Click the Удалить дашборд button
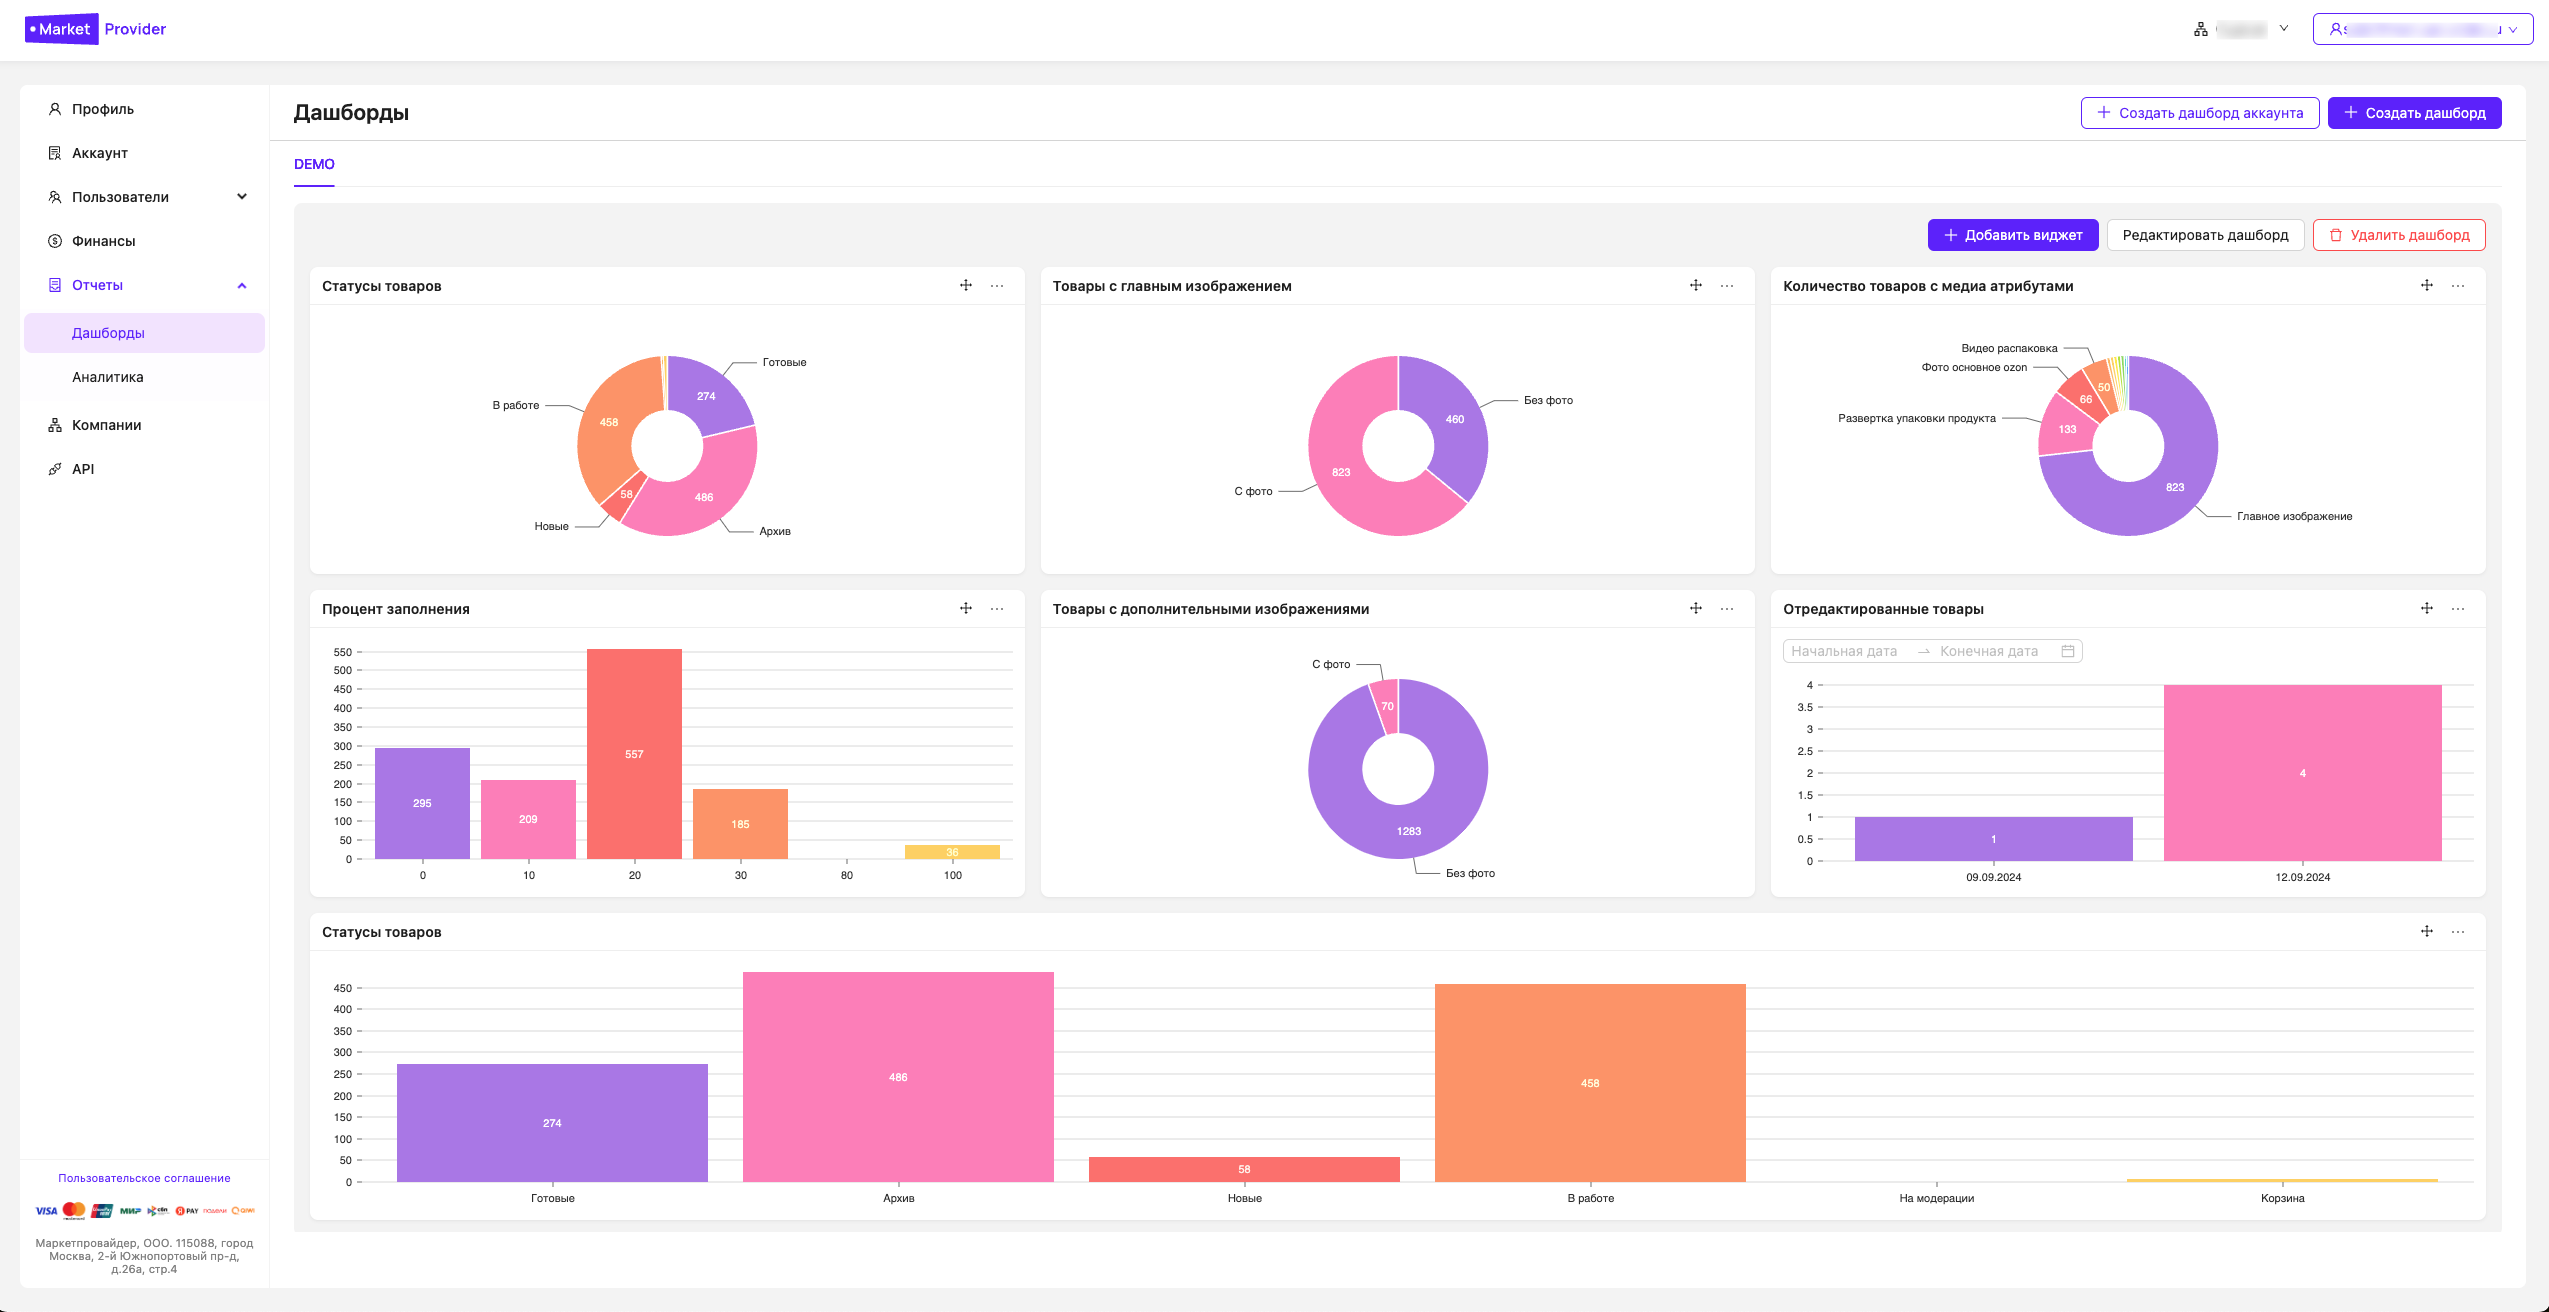 point(2398,235)
